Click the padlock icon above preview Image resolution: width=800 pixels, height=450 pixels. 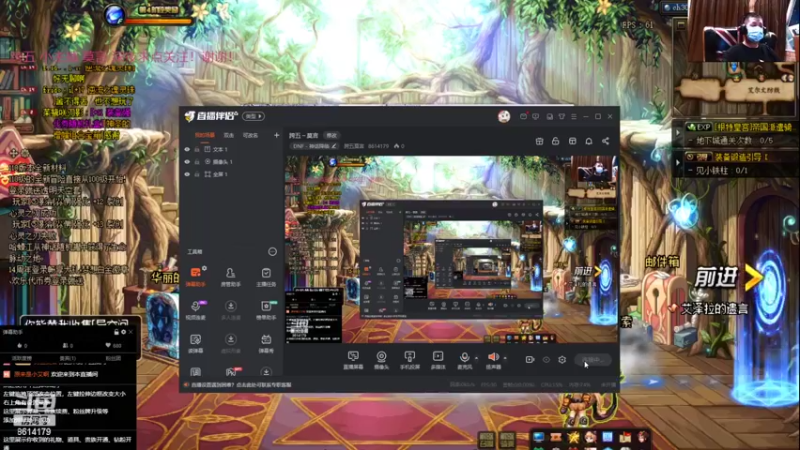[x=556, y=141]
